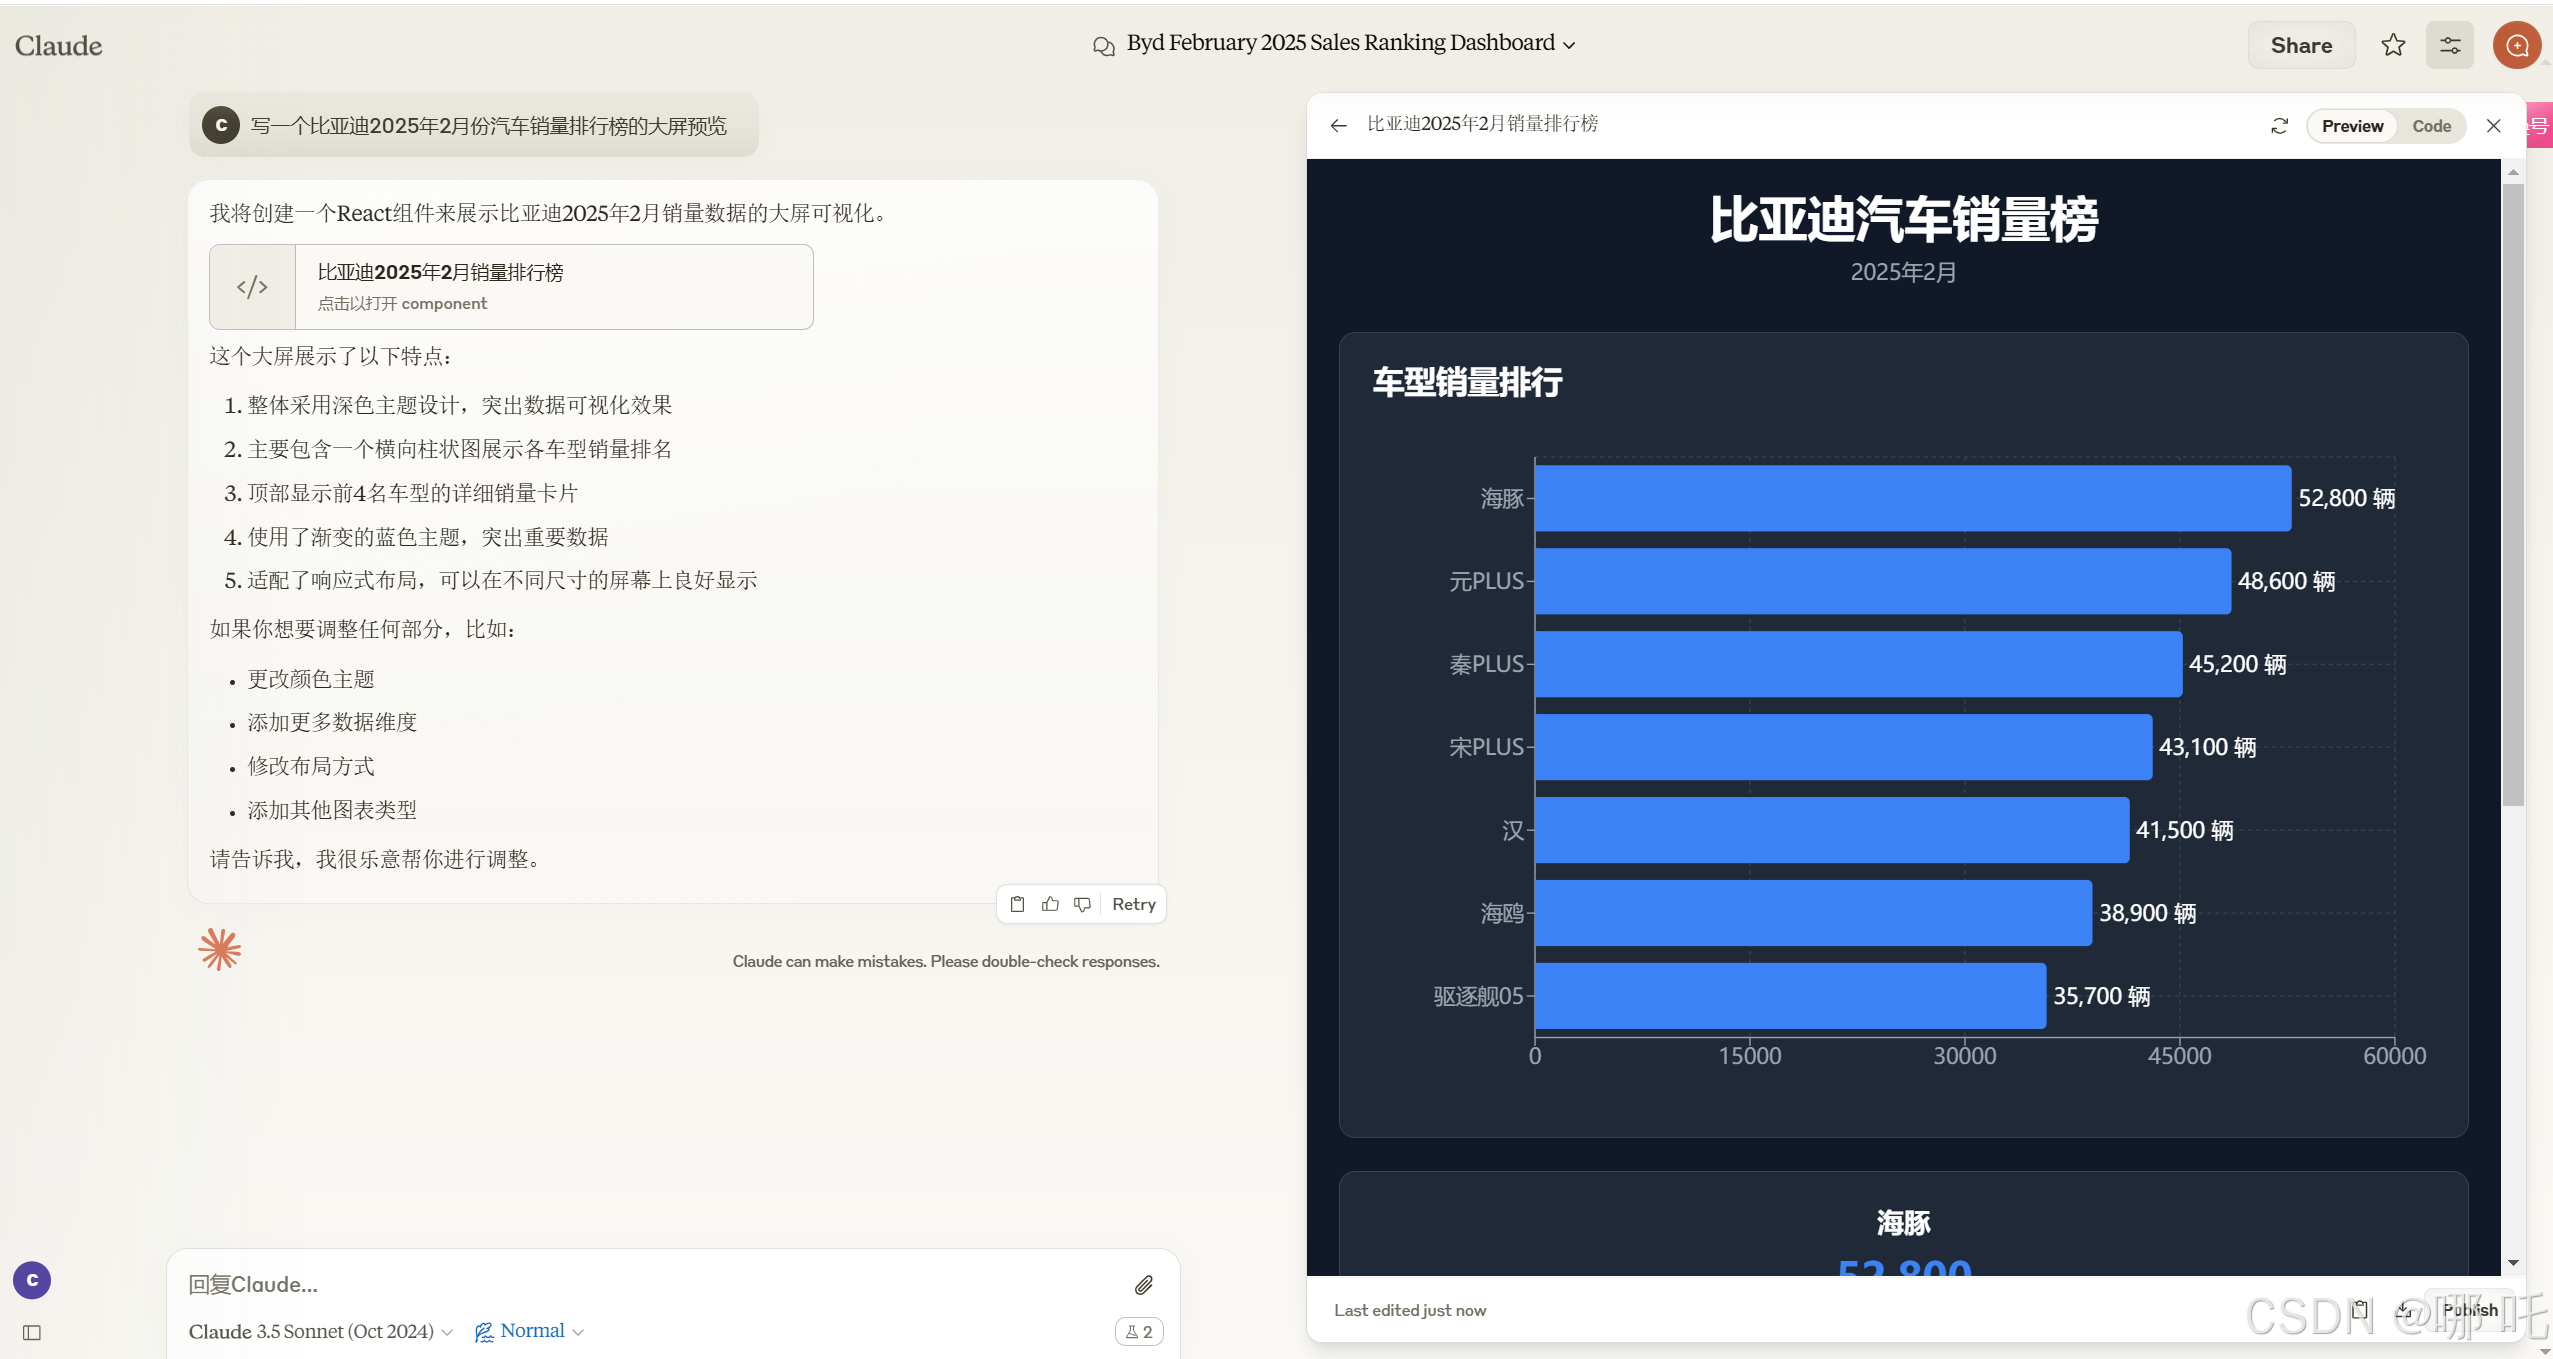The width and height of the screenshot is (2553, 1359).
Task: Click the paperclip attachment icon
Action: 1143,1285
